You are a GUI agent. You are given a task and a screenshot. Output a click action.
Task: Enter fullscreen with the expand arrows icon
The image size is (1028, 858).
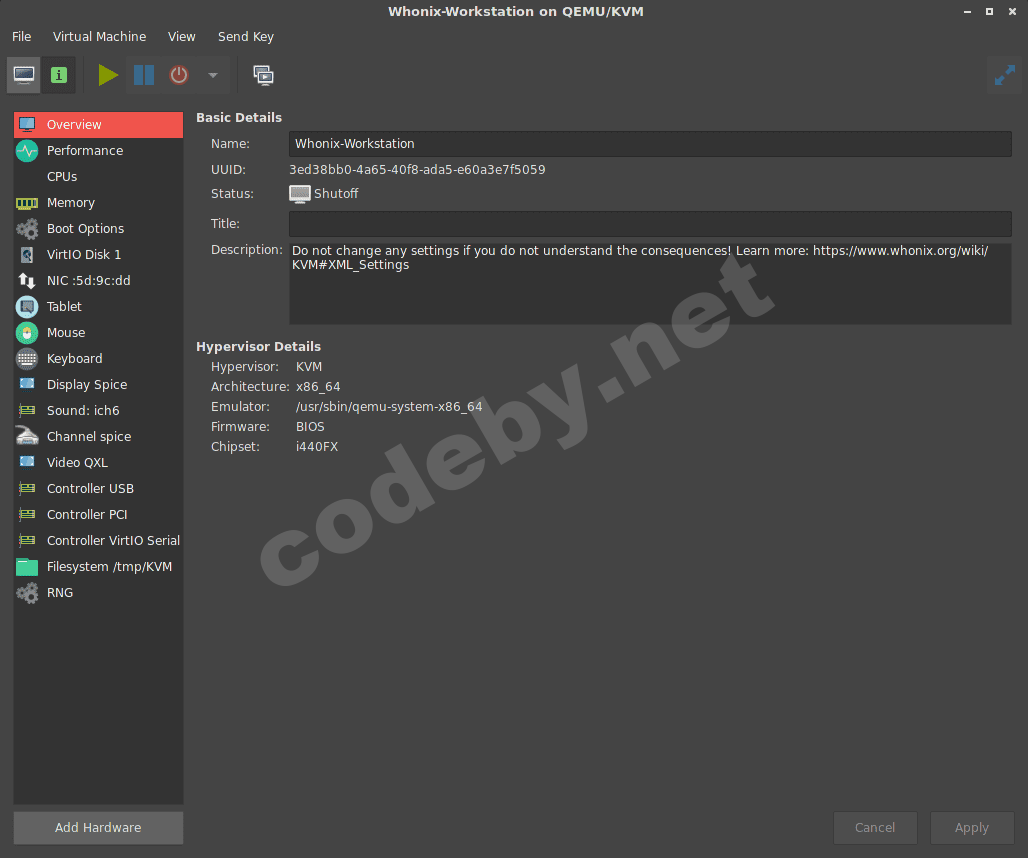pos(1004,74)
